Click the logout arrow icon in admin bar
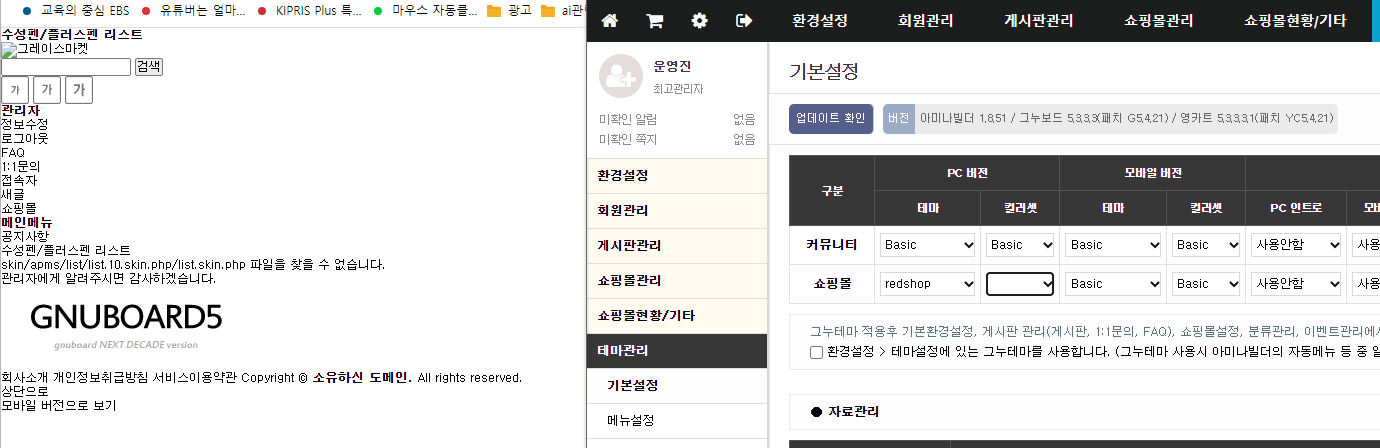1380x448 pixels. point(744,21)
